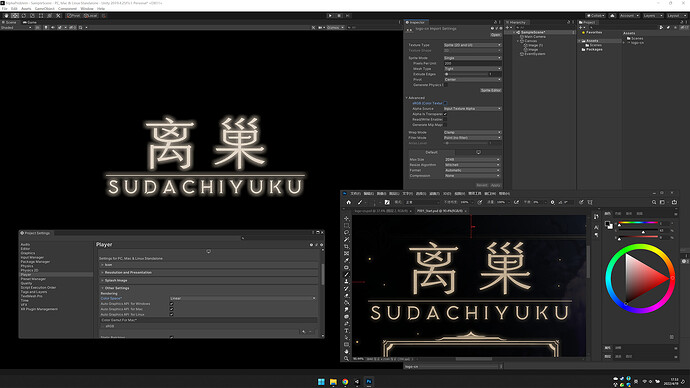Select Photoshop Crop tool

tap(346, 247)
